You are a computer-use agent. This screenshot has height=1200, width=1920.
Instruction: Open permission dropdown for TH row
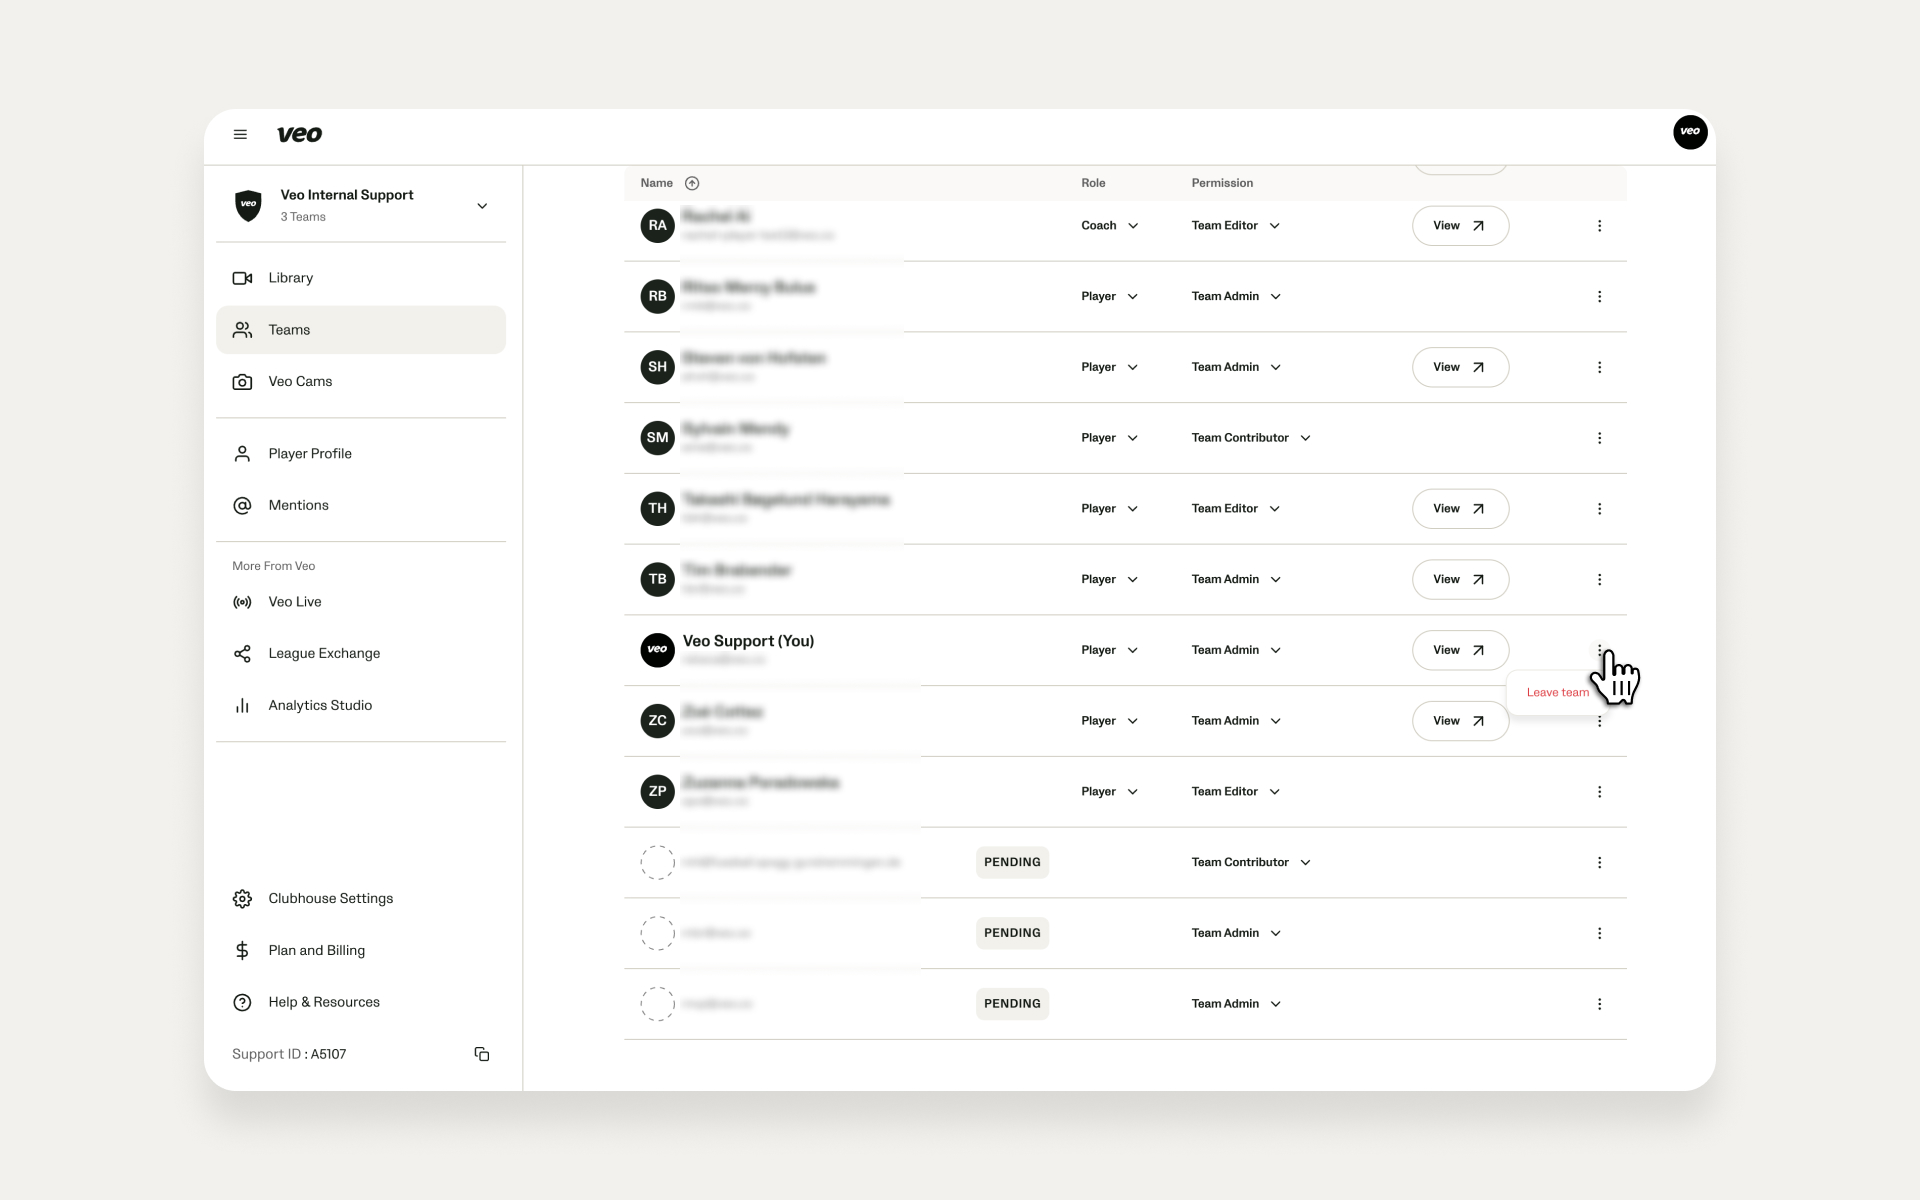point(1236,509)
